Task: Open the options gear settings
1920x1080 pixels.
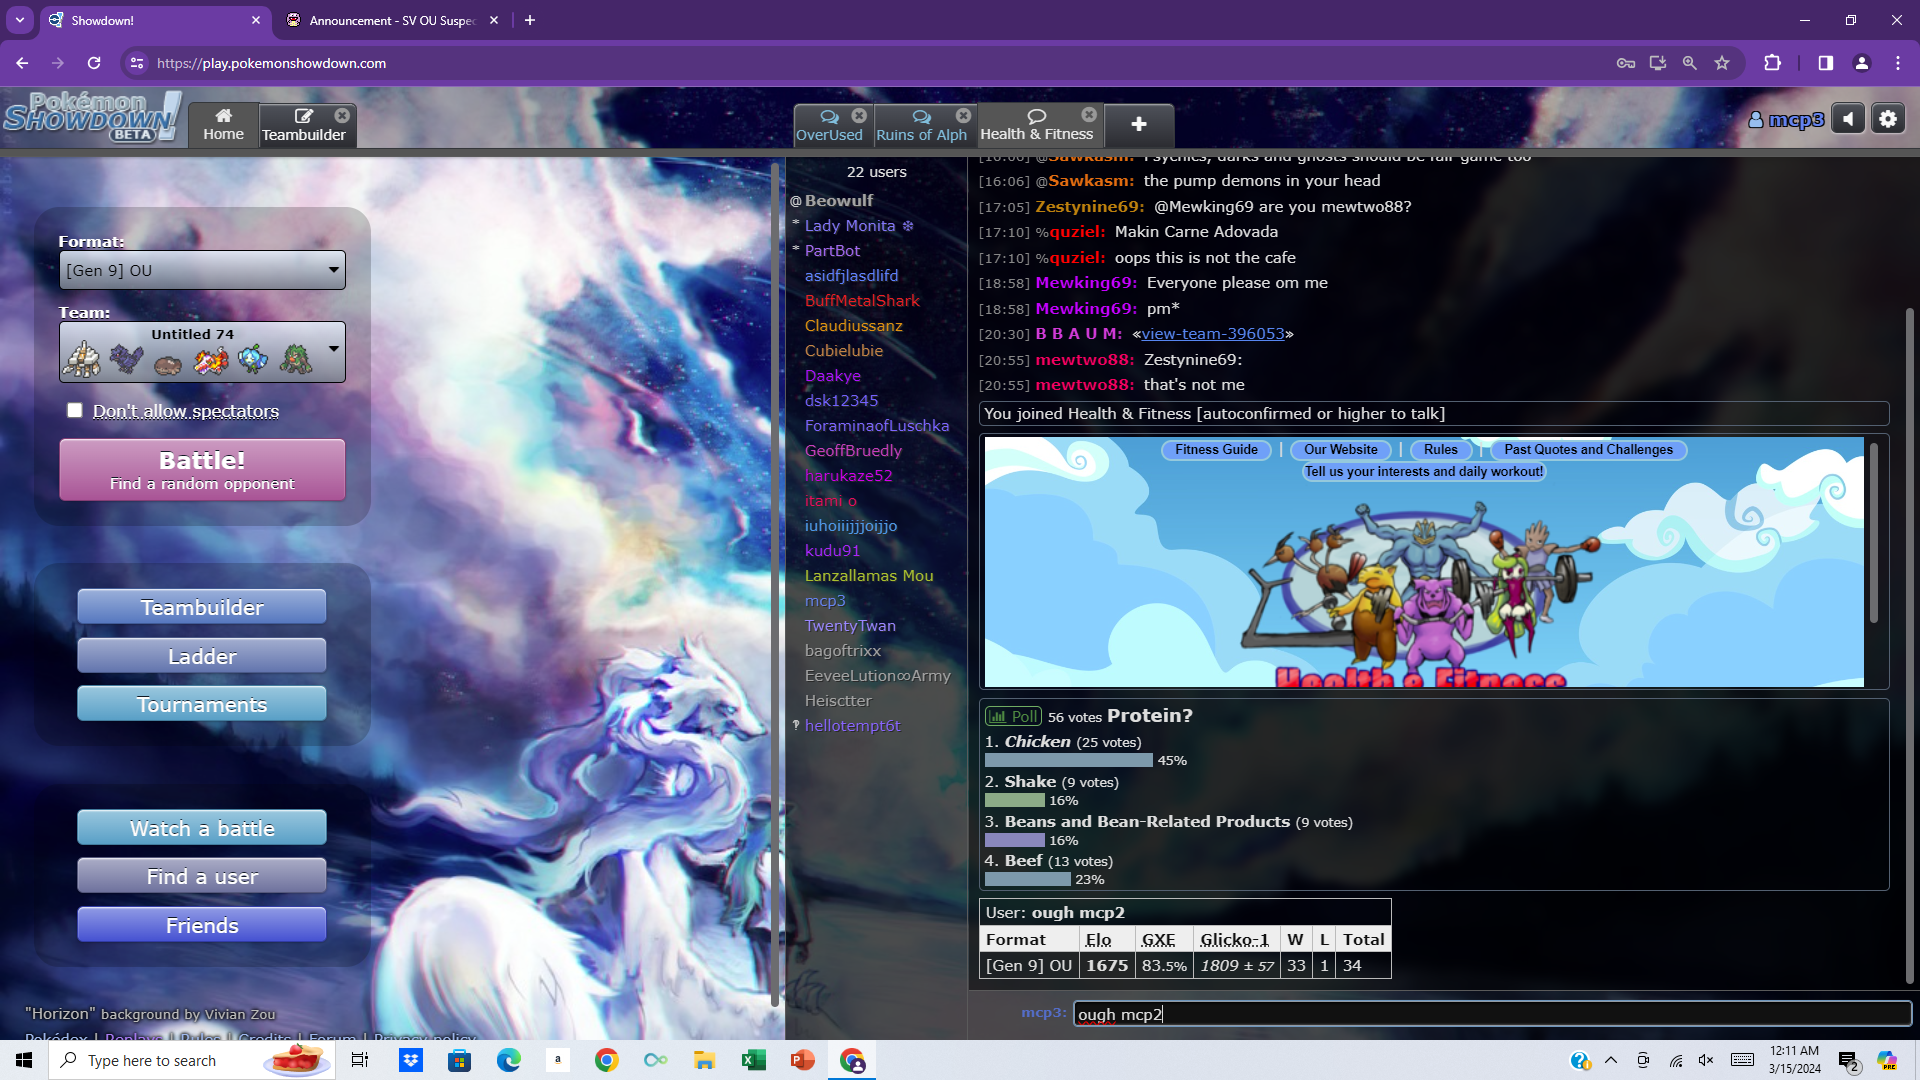Action: 1888,119
